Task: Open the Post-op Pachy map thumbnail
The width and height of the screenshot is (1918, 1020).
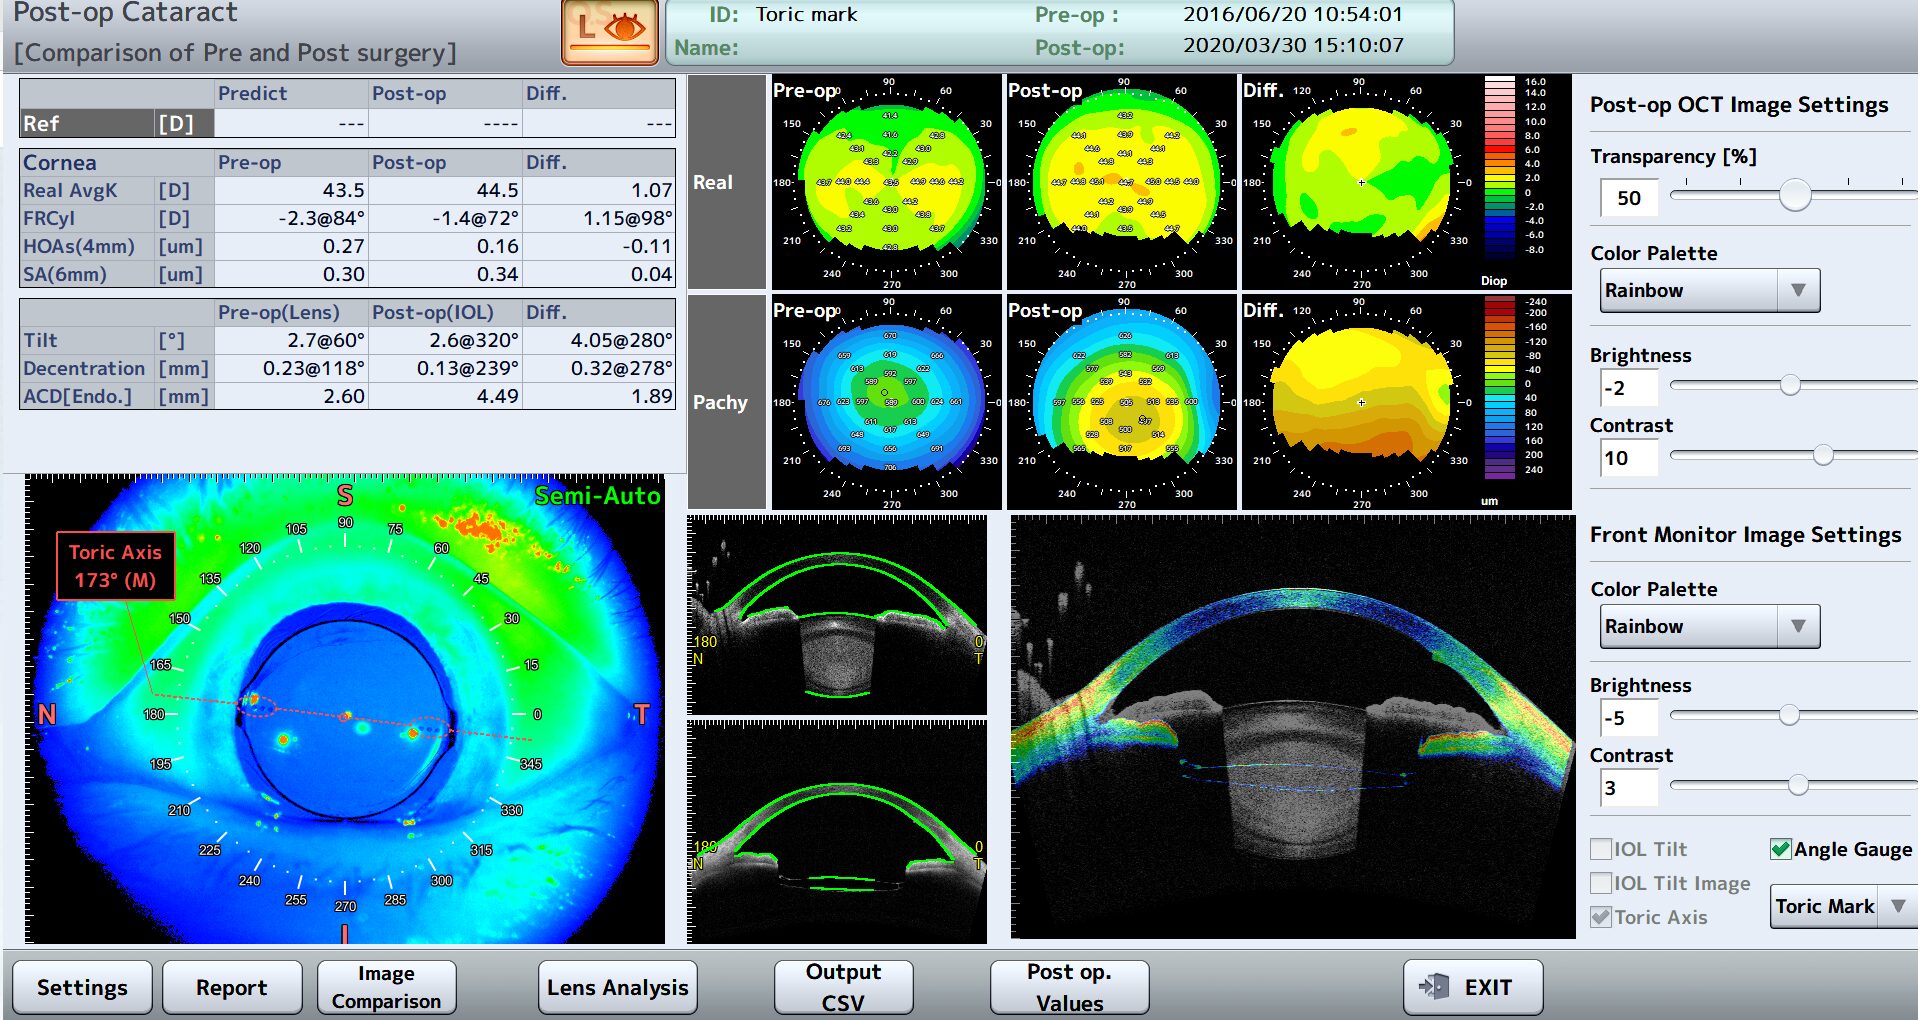Action: (x=1121, y=402)
